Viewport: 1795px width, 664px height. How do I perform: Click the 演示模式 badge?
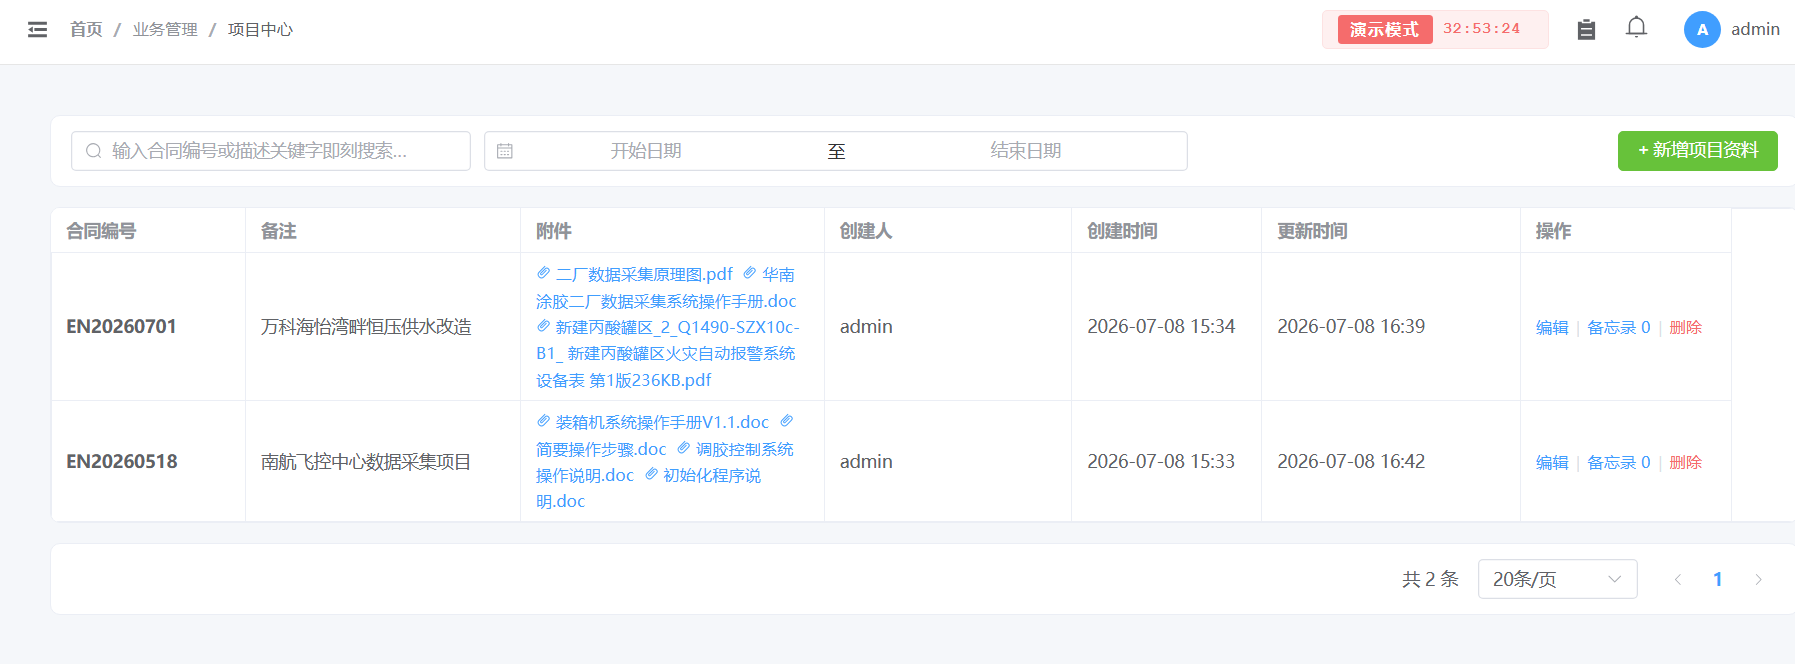(1384, 30)
